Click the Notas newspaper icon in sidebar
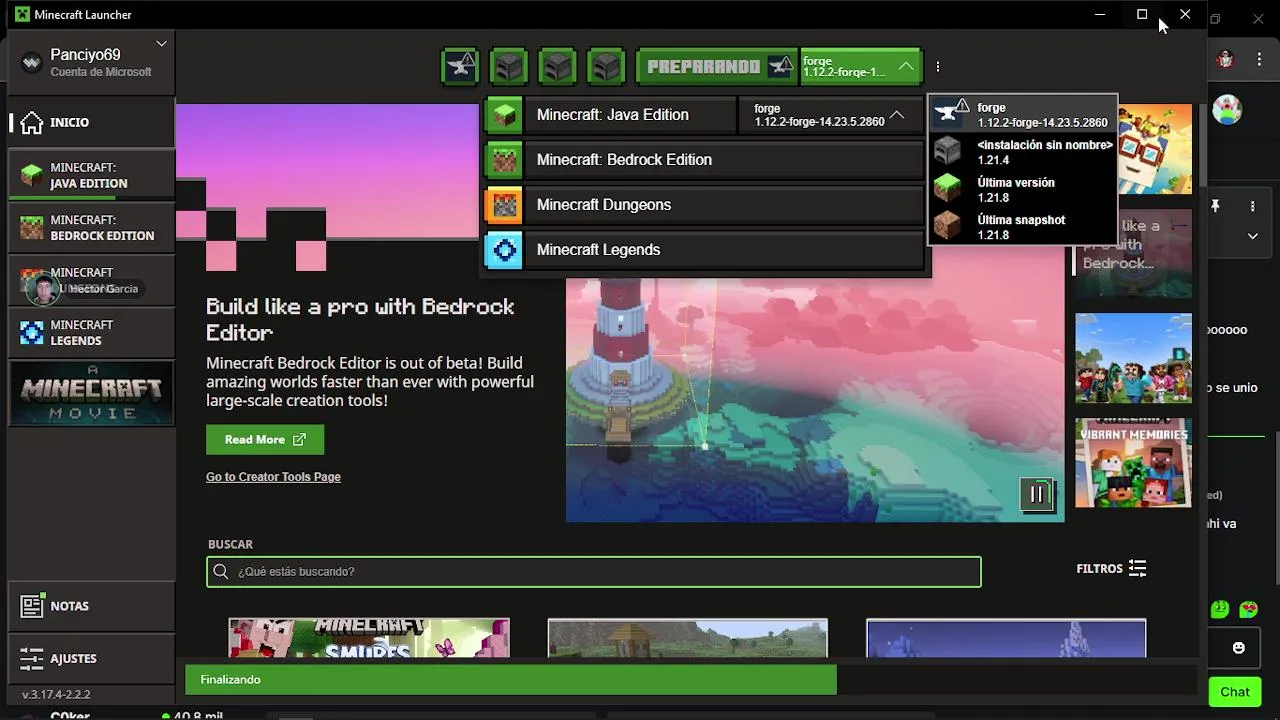The width and height of the screenshot is (1280, 720). pos(33,606)
